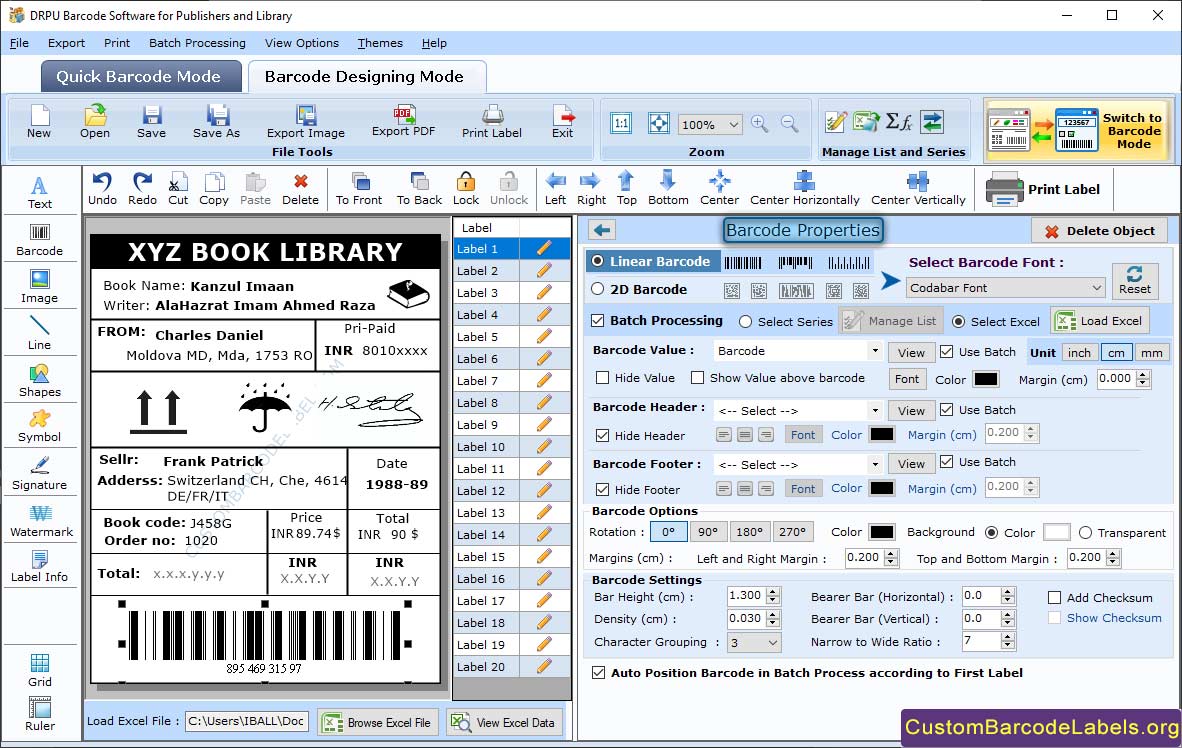Screen dimensions: 1182x748
Task: Click Export Image in File Tools
Action: [305, 121]
